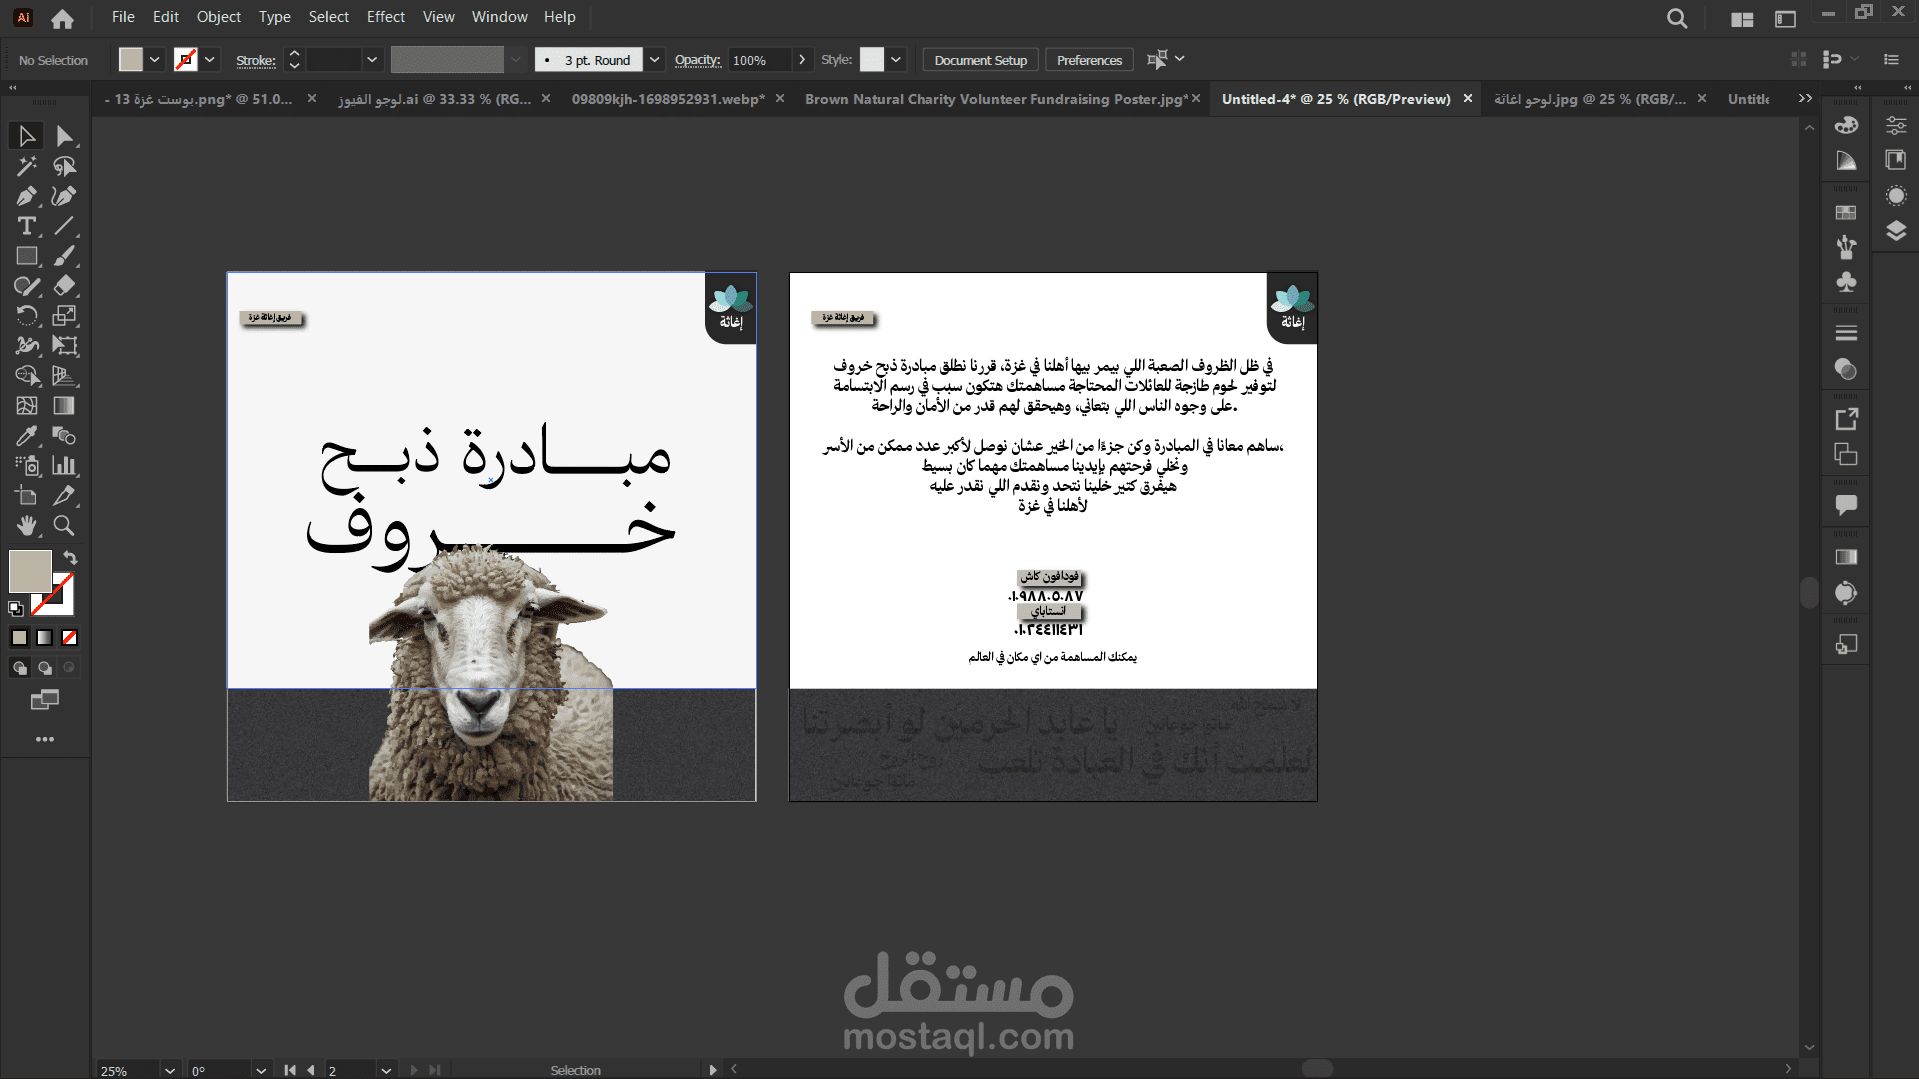Select the Pen tool
The image size is (1919, 1079).
coord(27,196)
